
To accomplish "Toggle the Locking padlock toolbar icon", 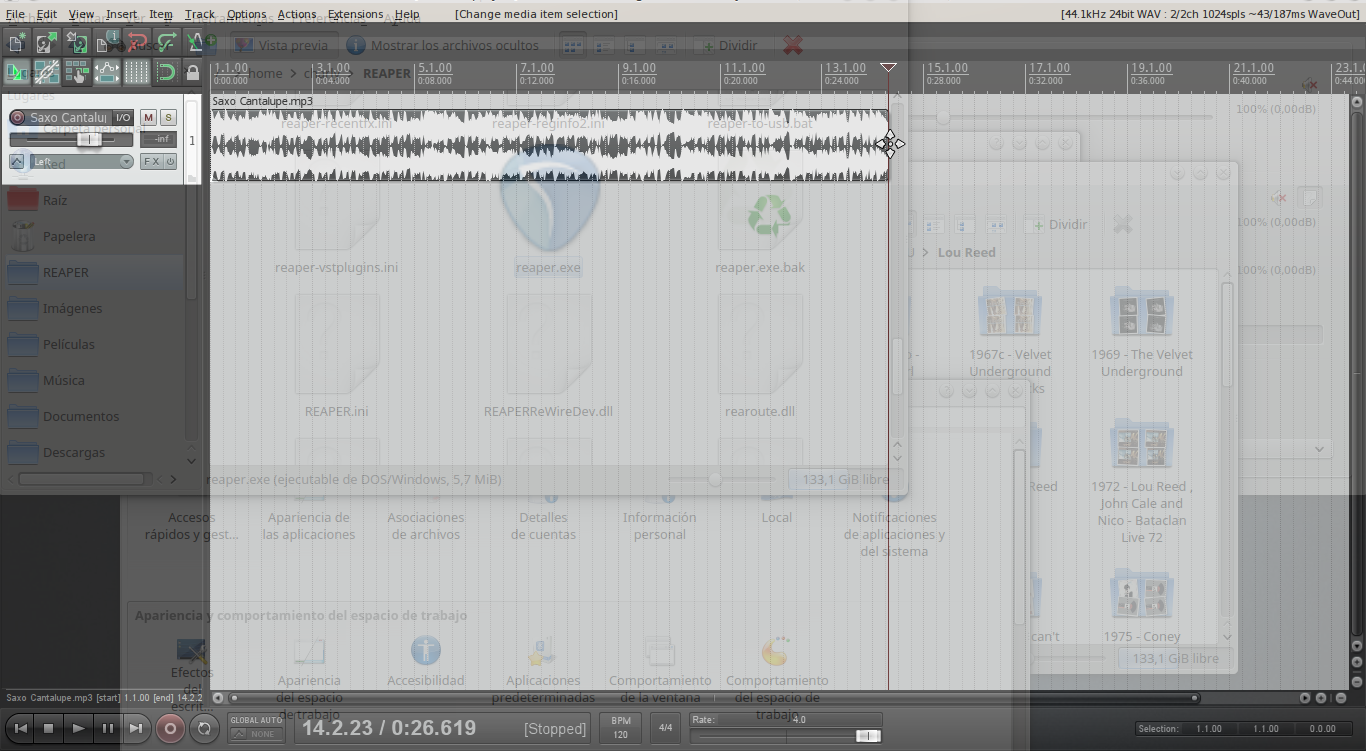I will click(193, 72).
